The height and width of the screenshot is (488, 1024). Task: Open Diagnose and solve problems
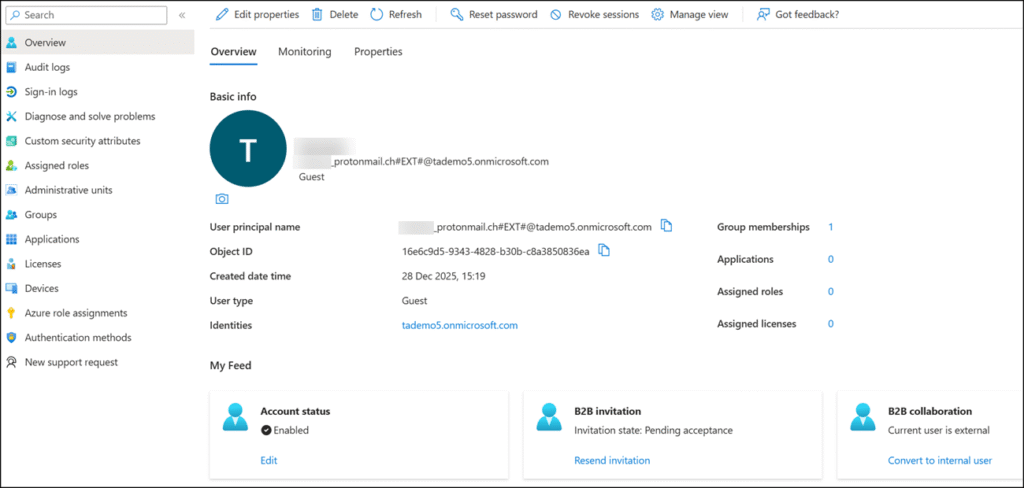(89, 116)
